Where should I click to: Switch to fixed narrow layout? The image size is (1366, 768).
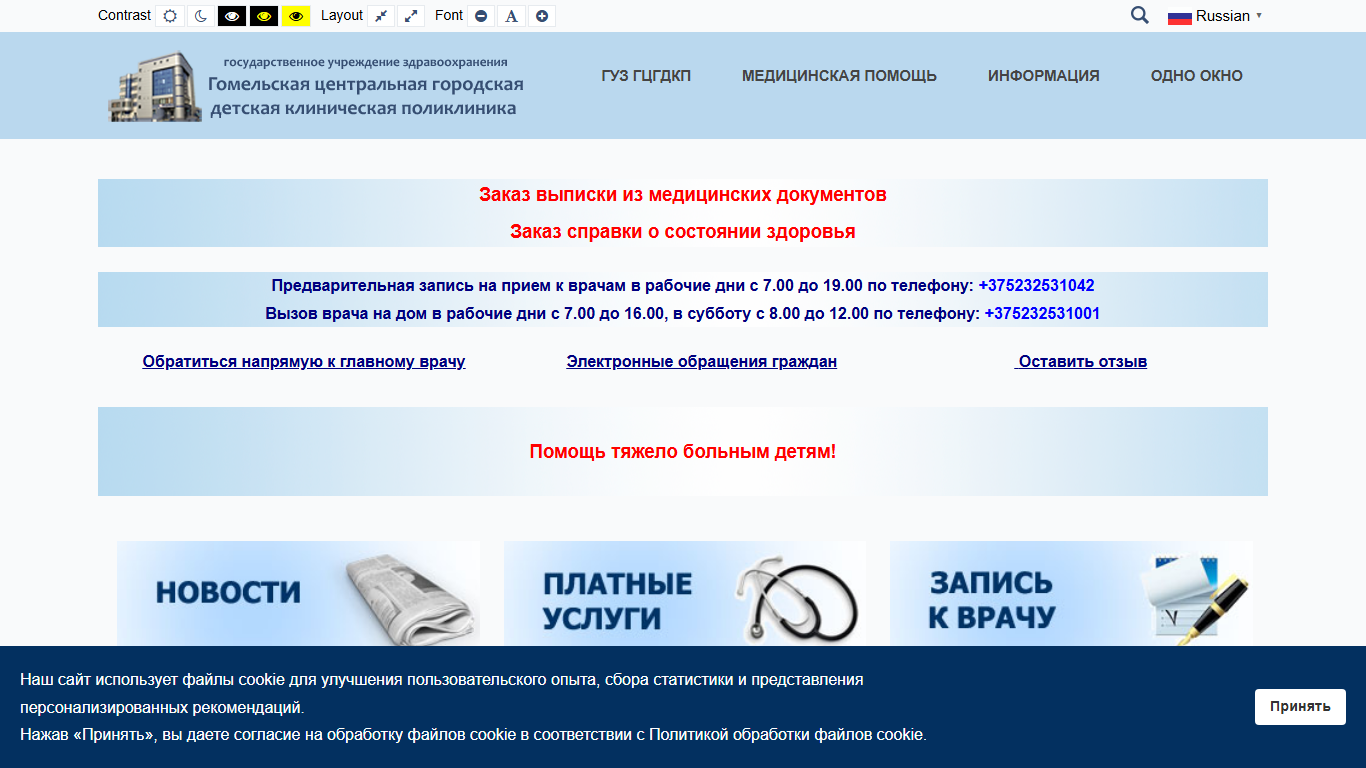[x=381, y=16]
